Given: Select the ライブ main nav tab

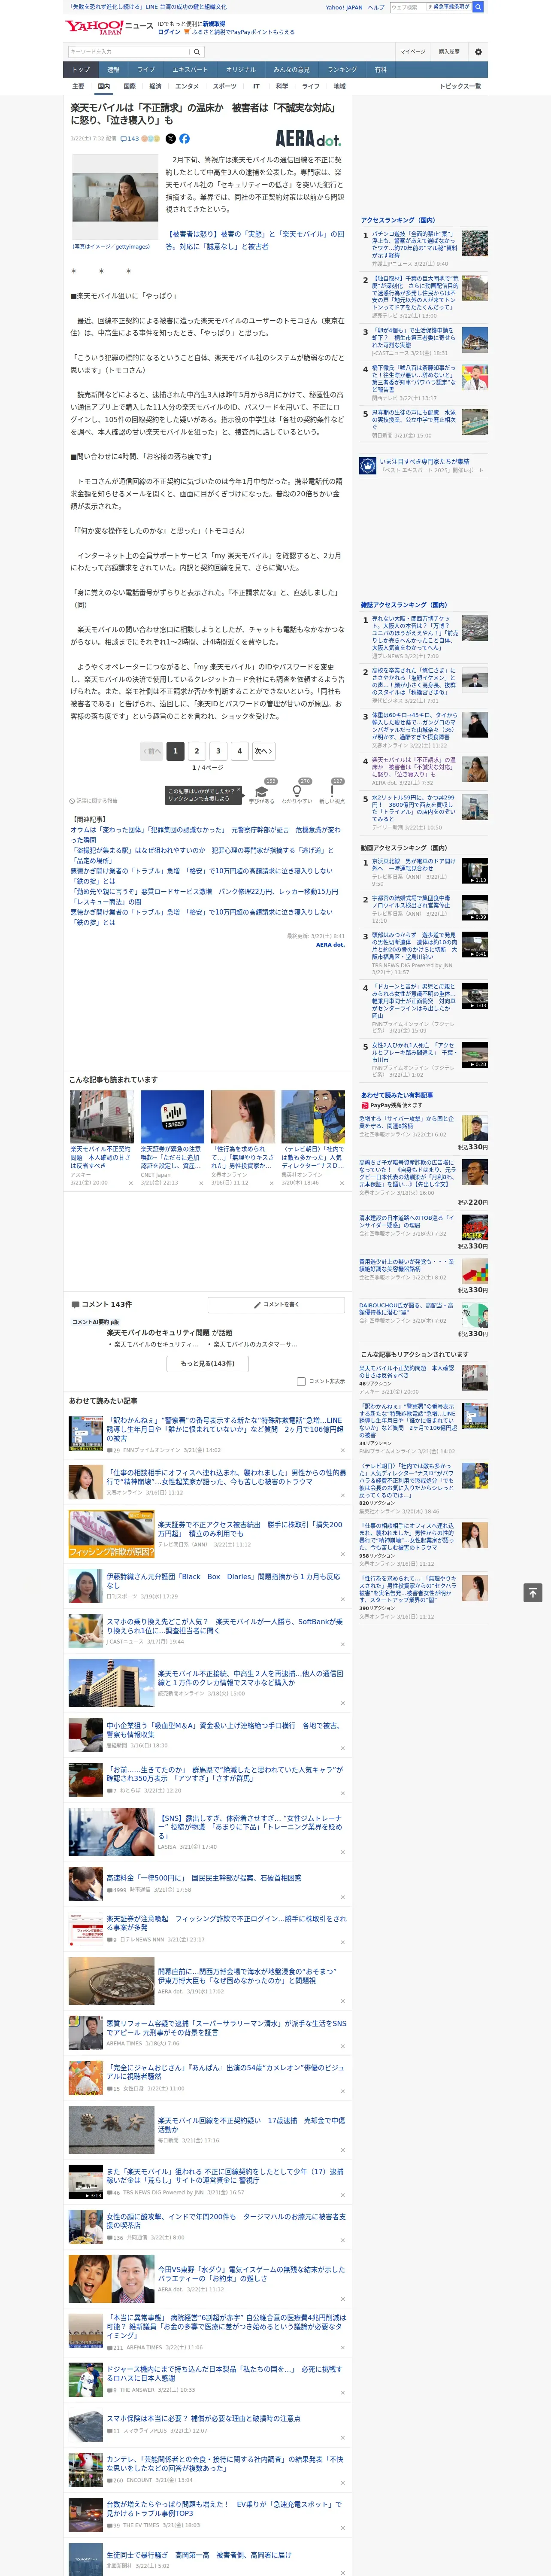Looking at the screenshot, I should click(146, 70).
